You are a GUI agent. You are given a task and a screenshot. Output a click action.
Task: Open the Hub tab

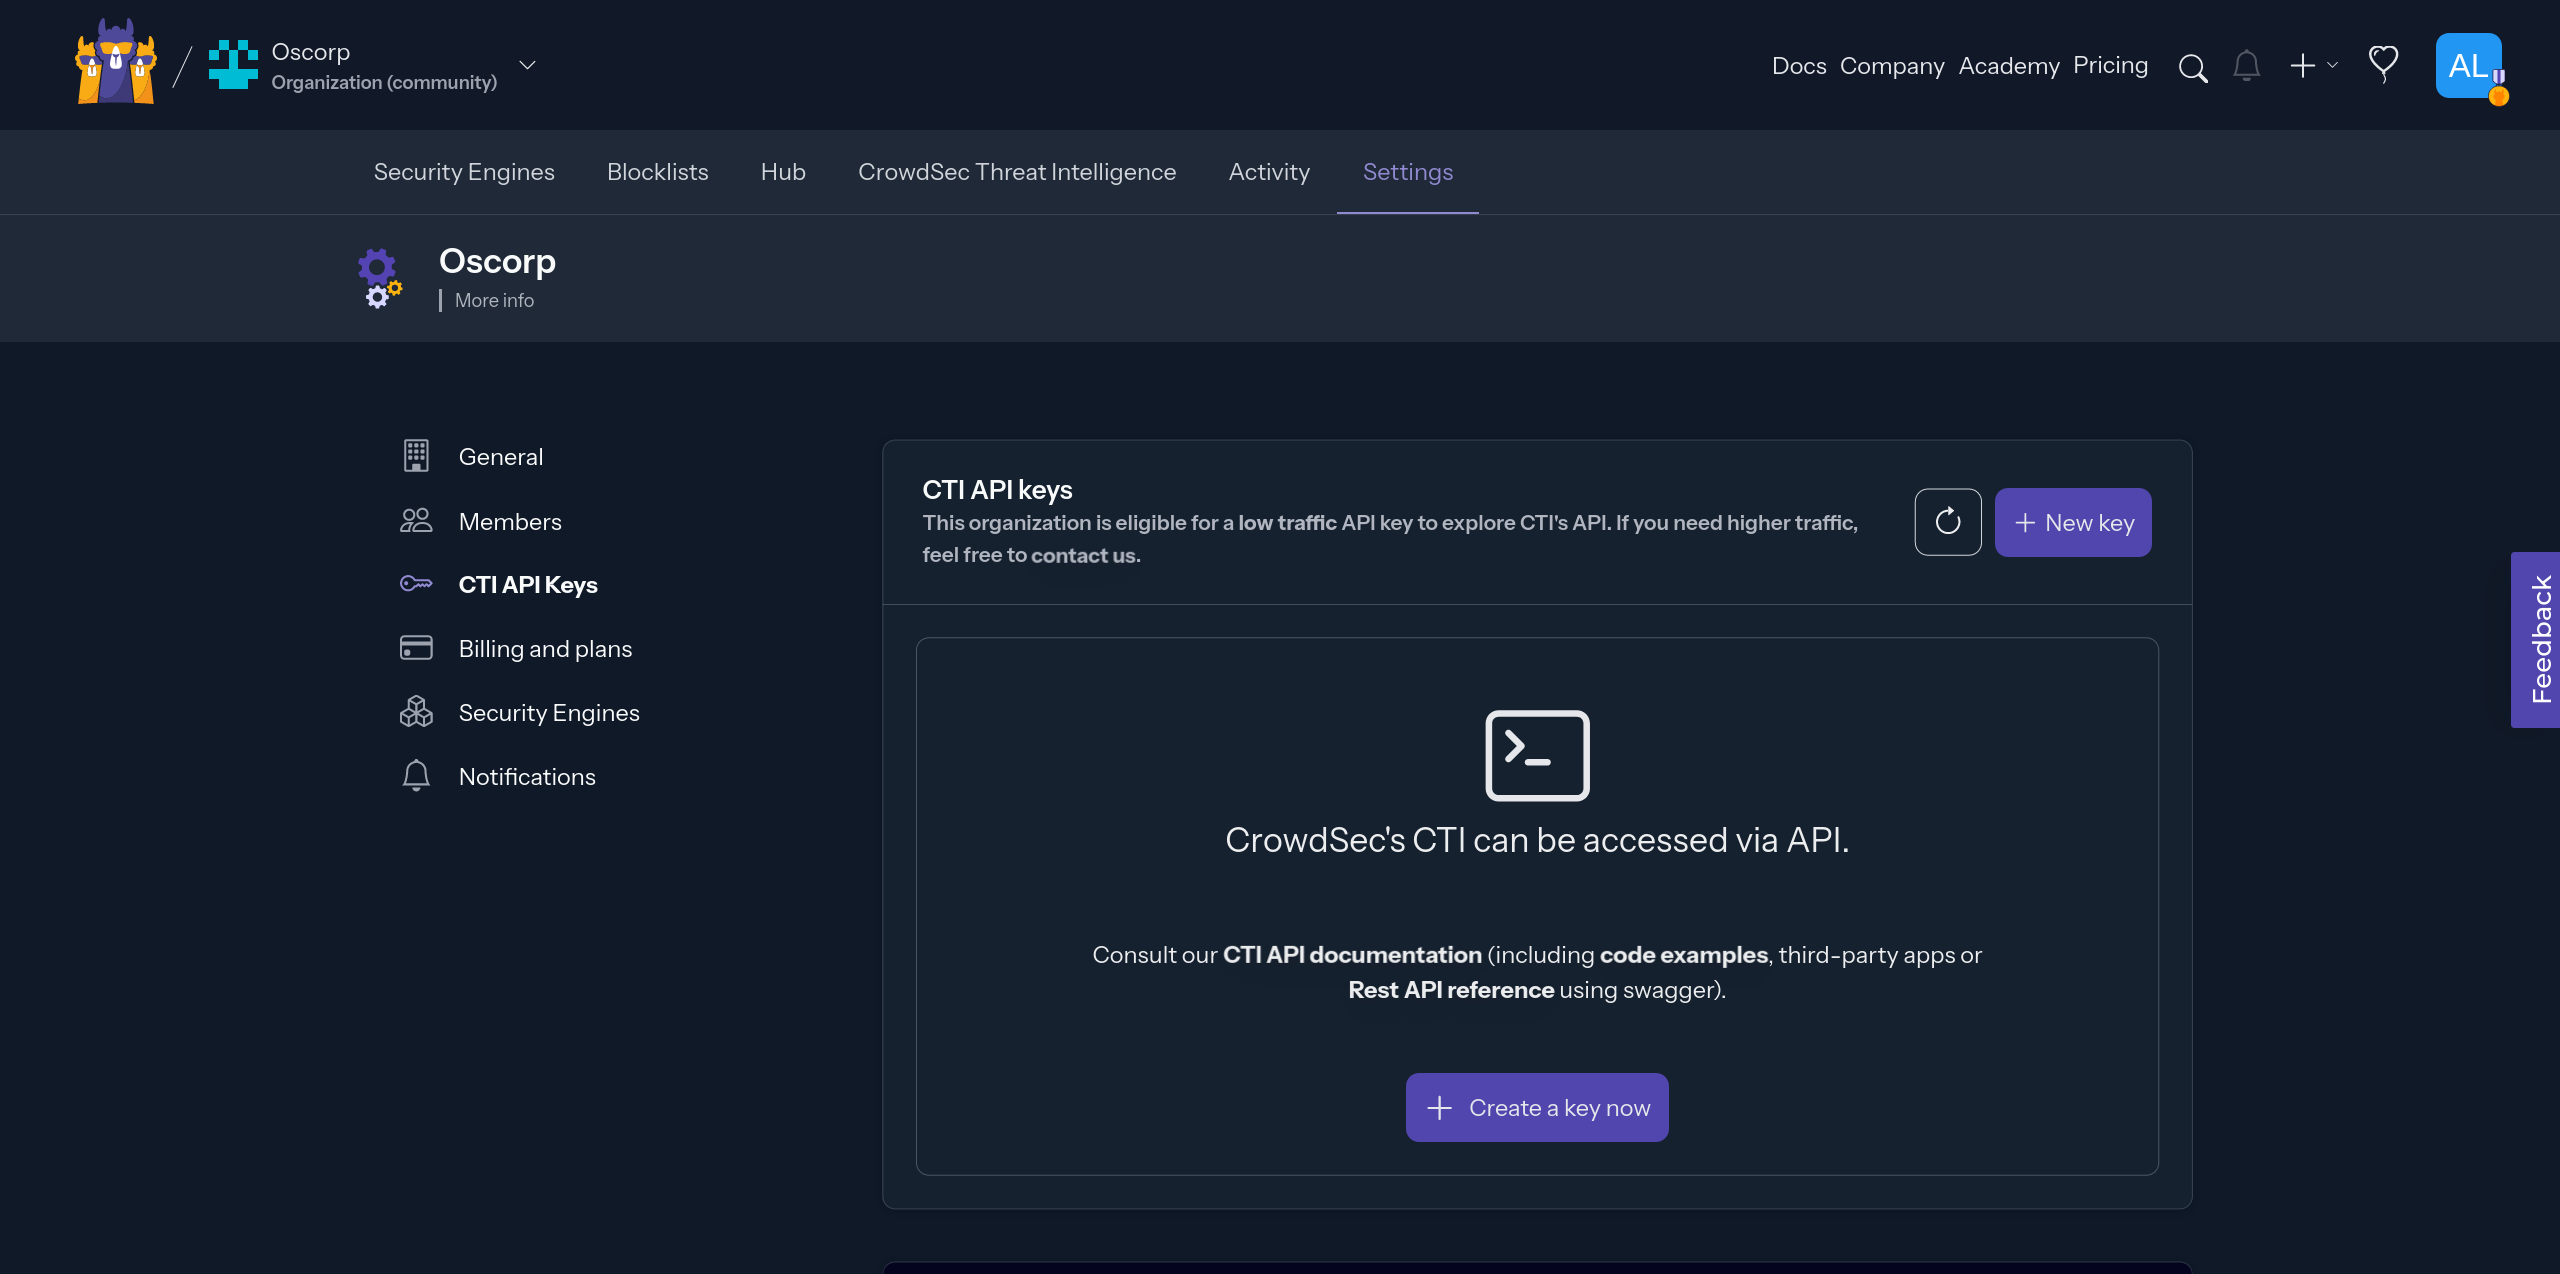(x=782, y=171)
